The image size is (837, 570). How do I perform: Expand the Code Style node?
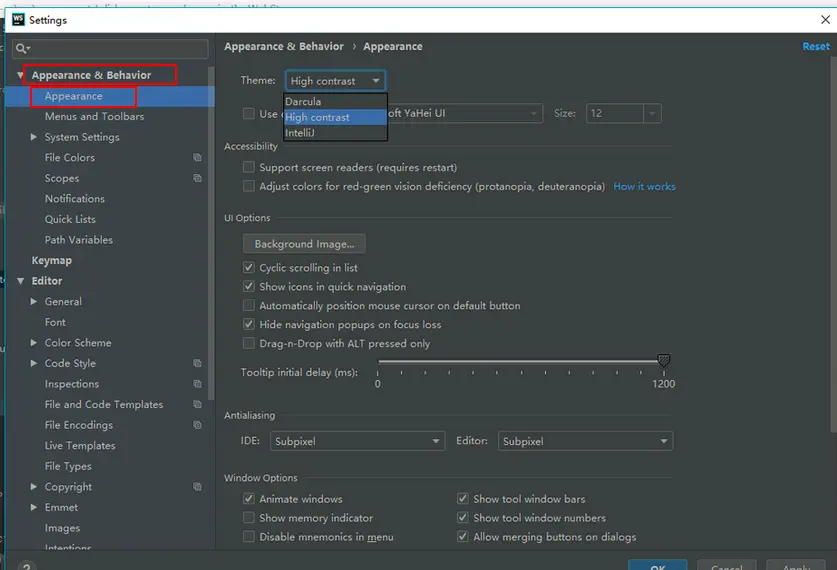tap(34, 363)
